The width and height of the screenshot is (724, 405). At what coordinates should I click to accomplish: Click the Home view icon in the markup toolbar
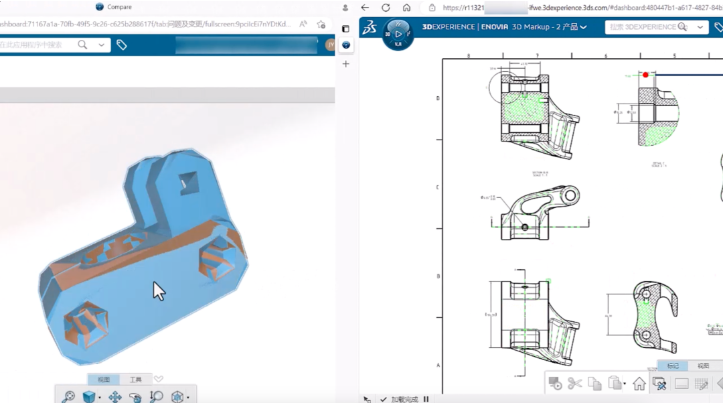click(639, 384)
